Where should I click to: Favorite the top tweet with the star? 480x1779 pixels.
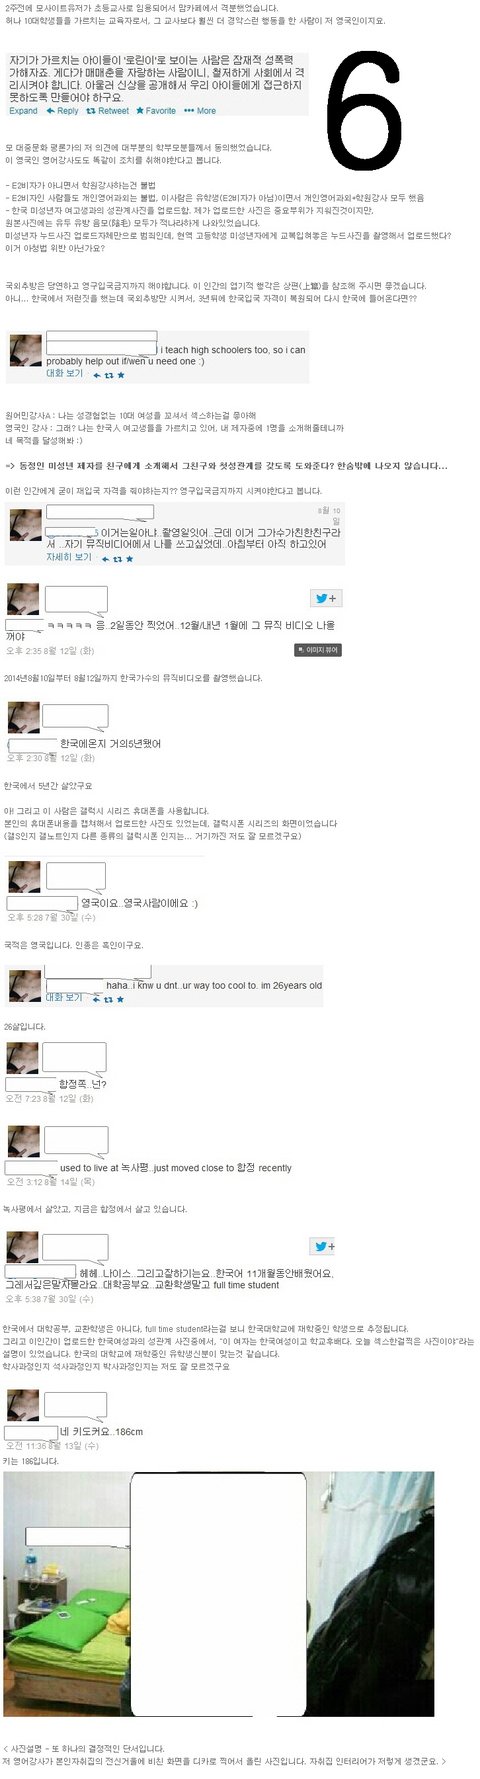pyautogui.click(x=155, y=111)
